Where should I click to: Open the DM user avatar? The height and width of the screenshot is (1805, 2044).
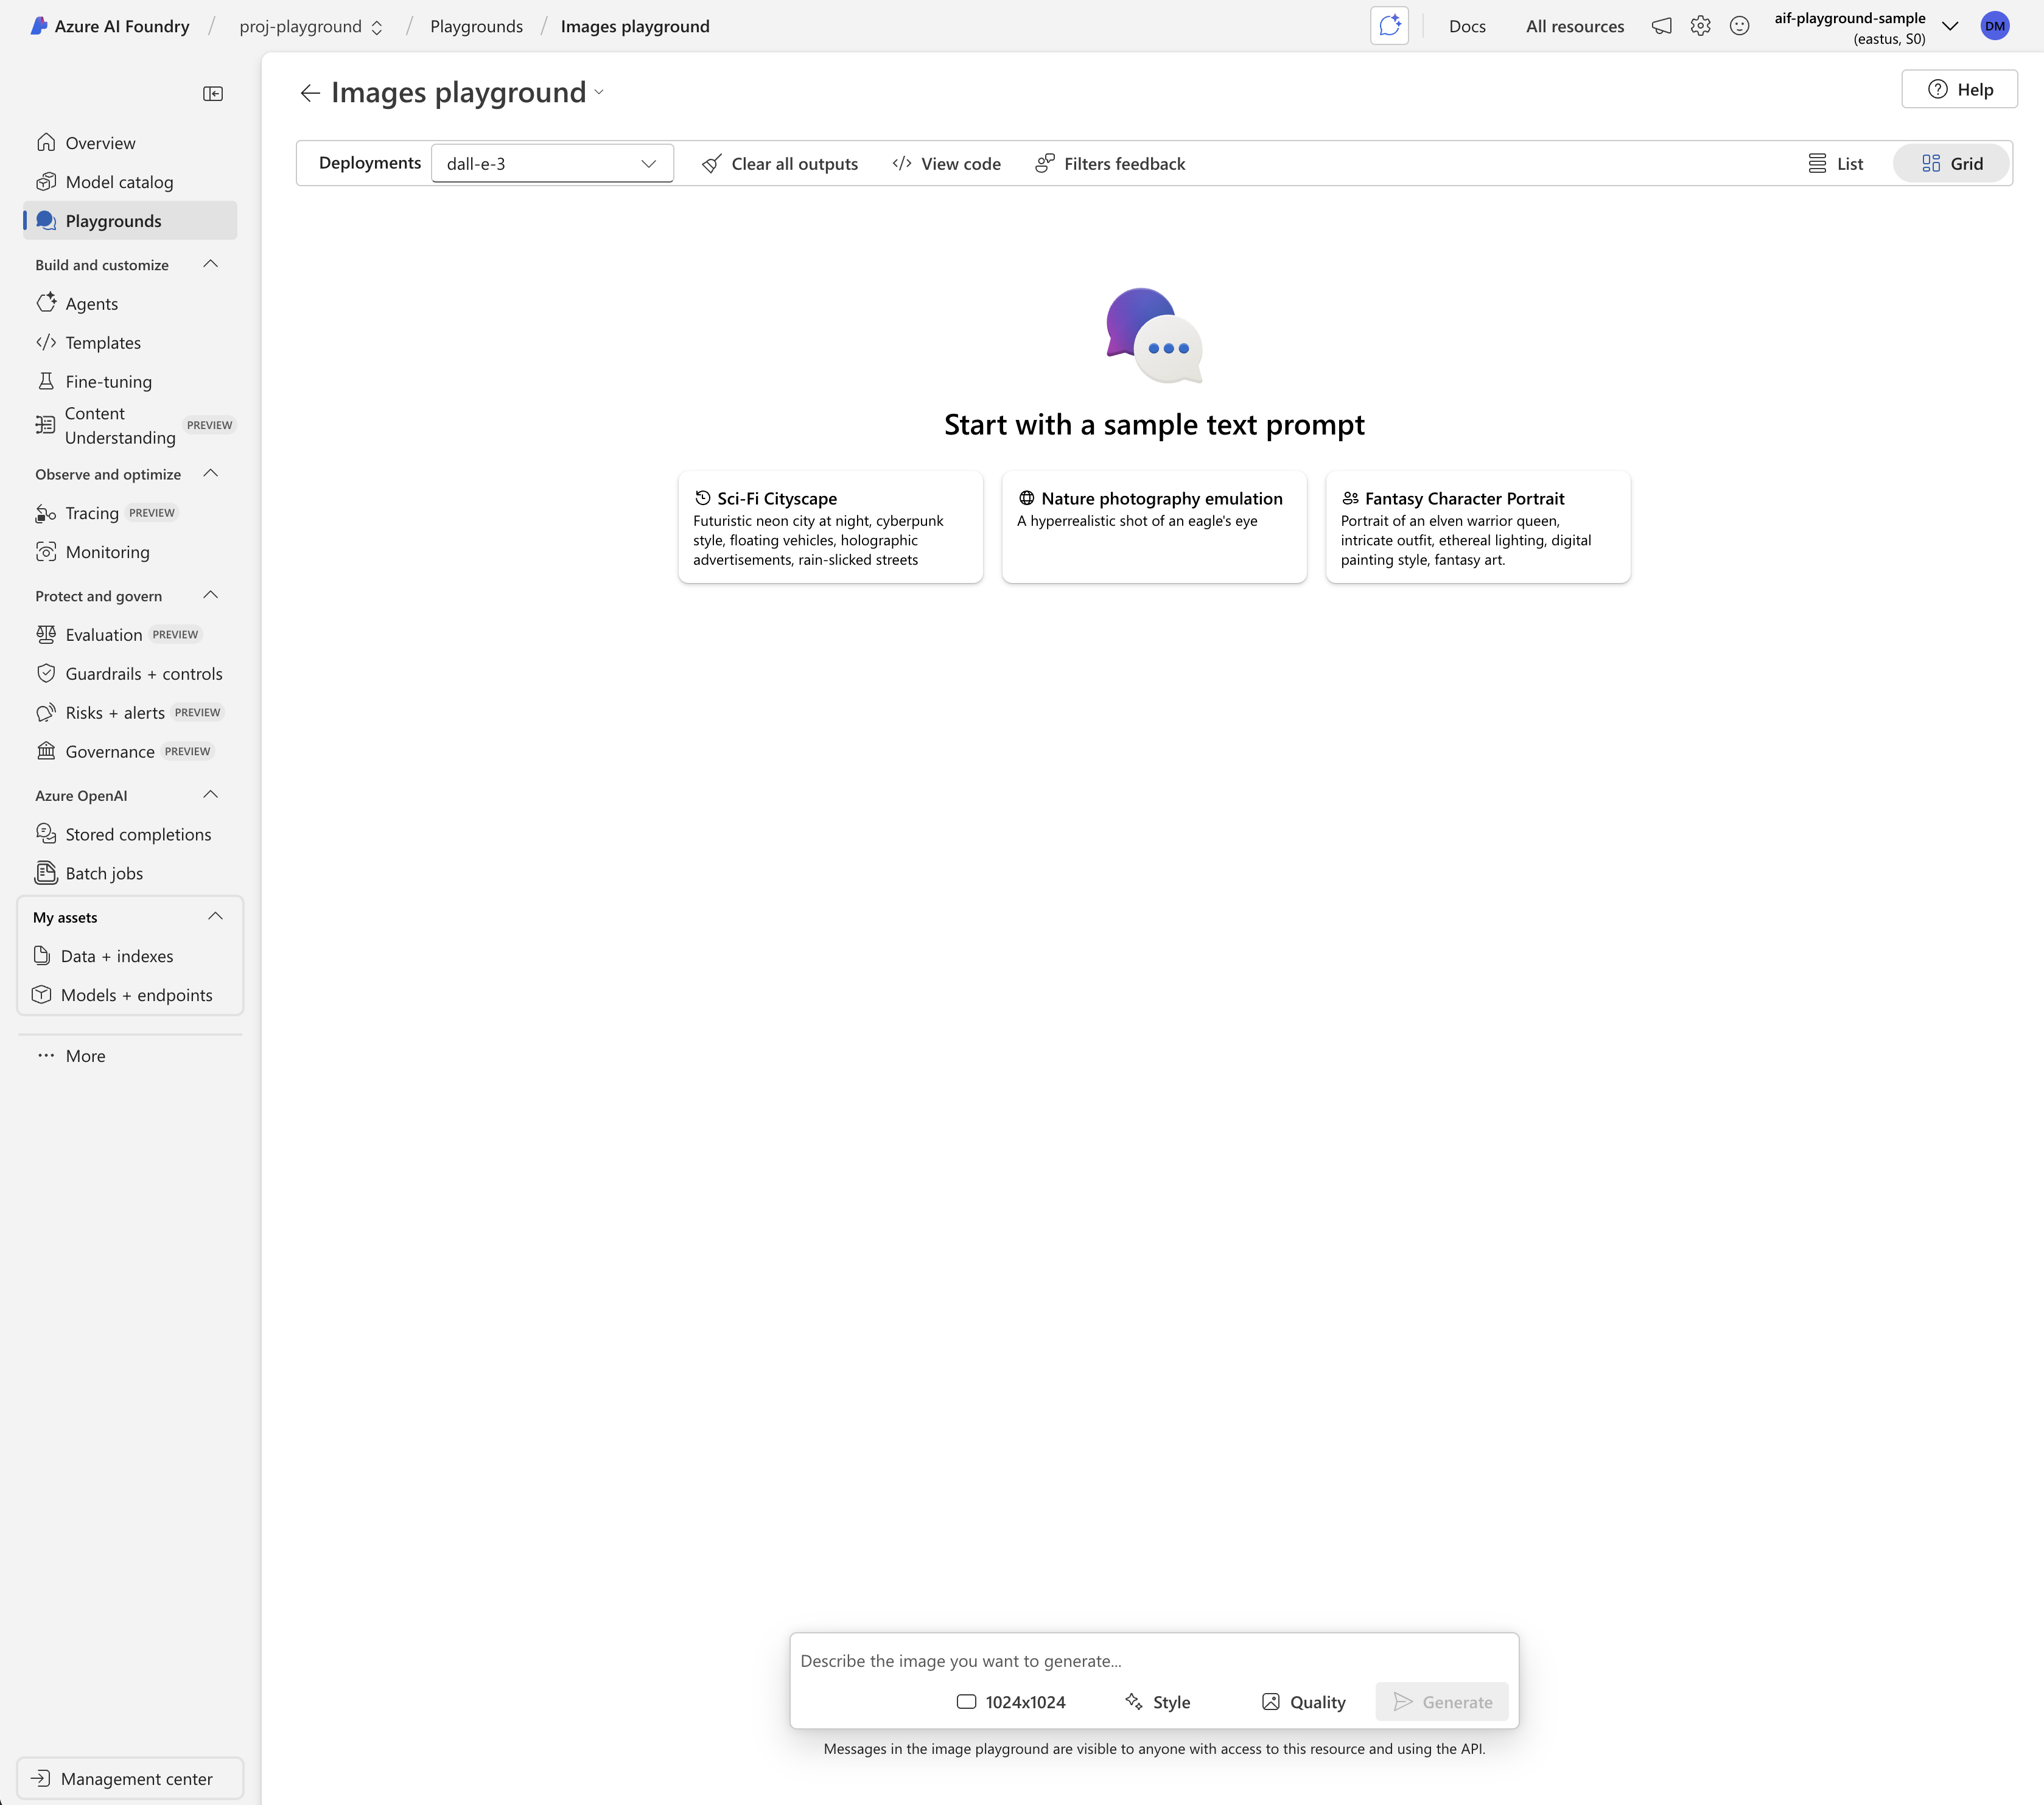tap(1994, 26)
